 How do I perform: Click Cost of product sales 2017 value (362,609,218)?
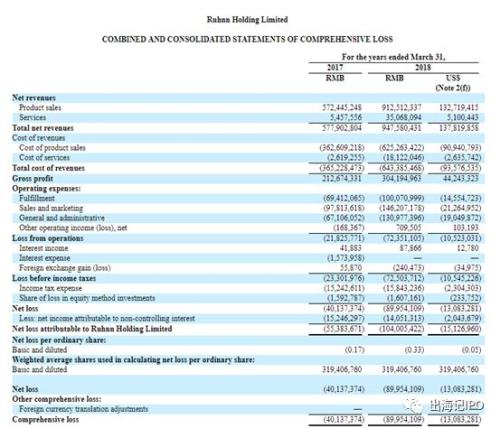click(x=342, y=148)
